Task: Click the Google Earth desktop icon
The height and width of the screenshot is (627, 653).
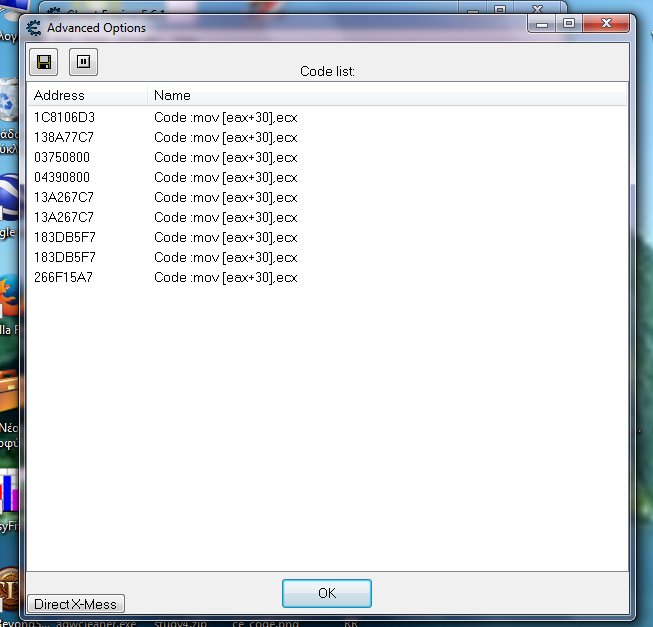Action: pyautogui.click(x=8, y=194)
